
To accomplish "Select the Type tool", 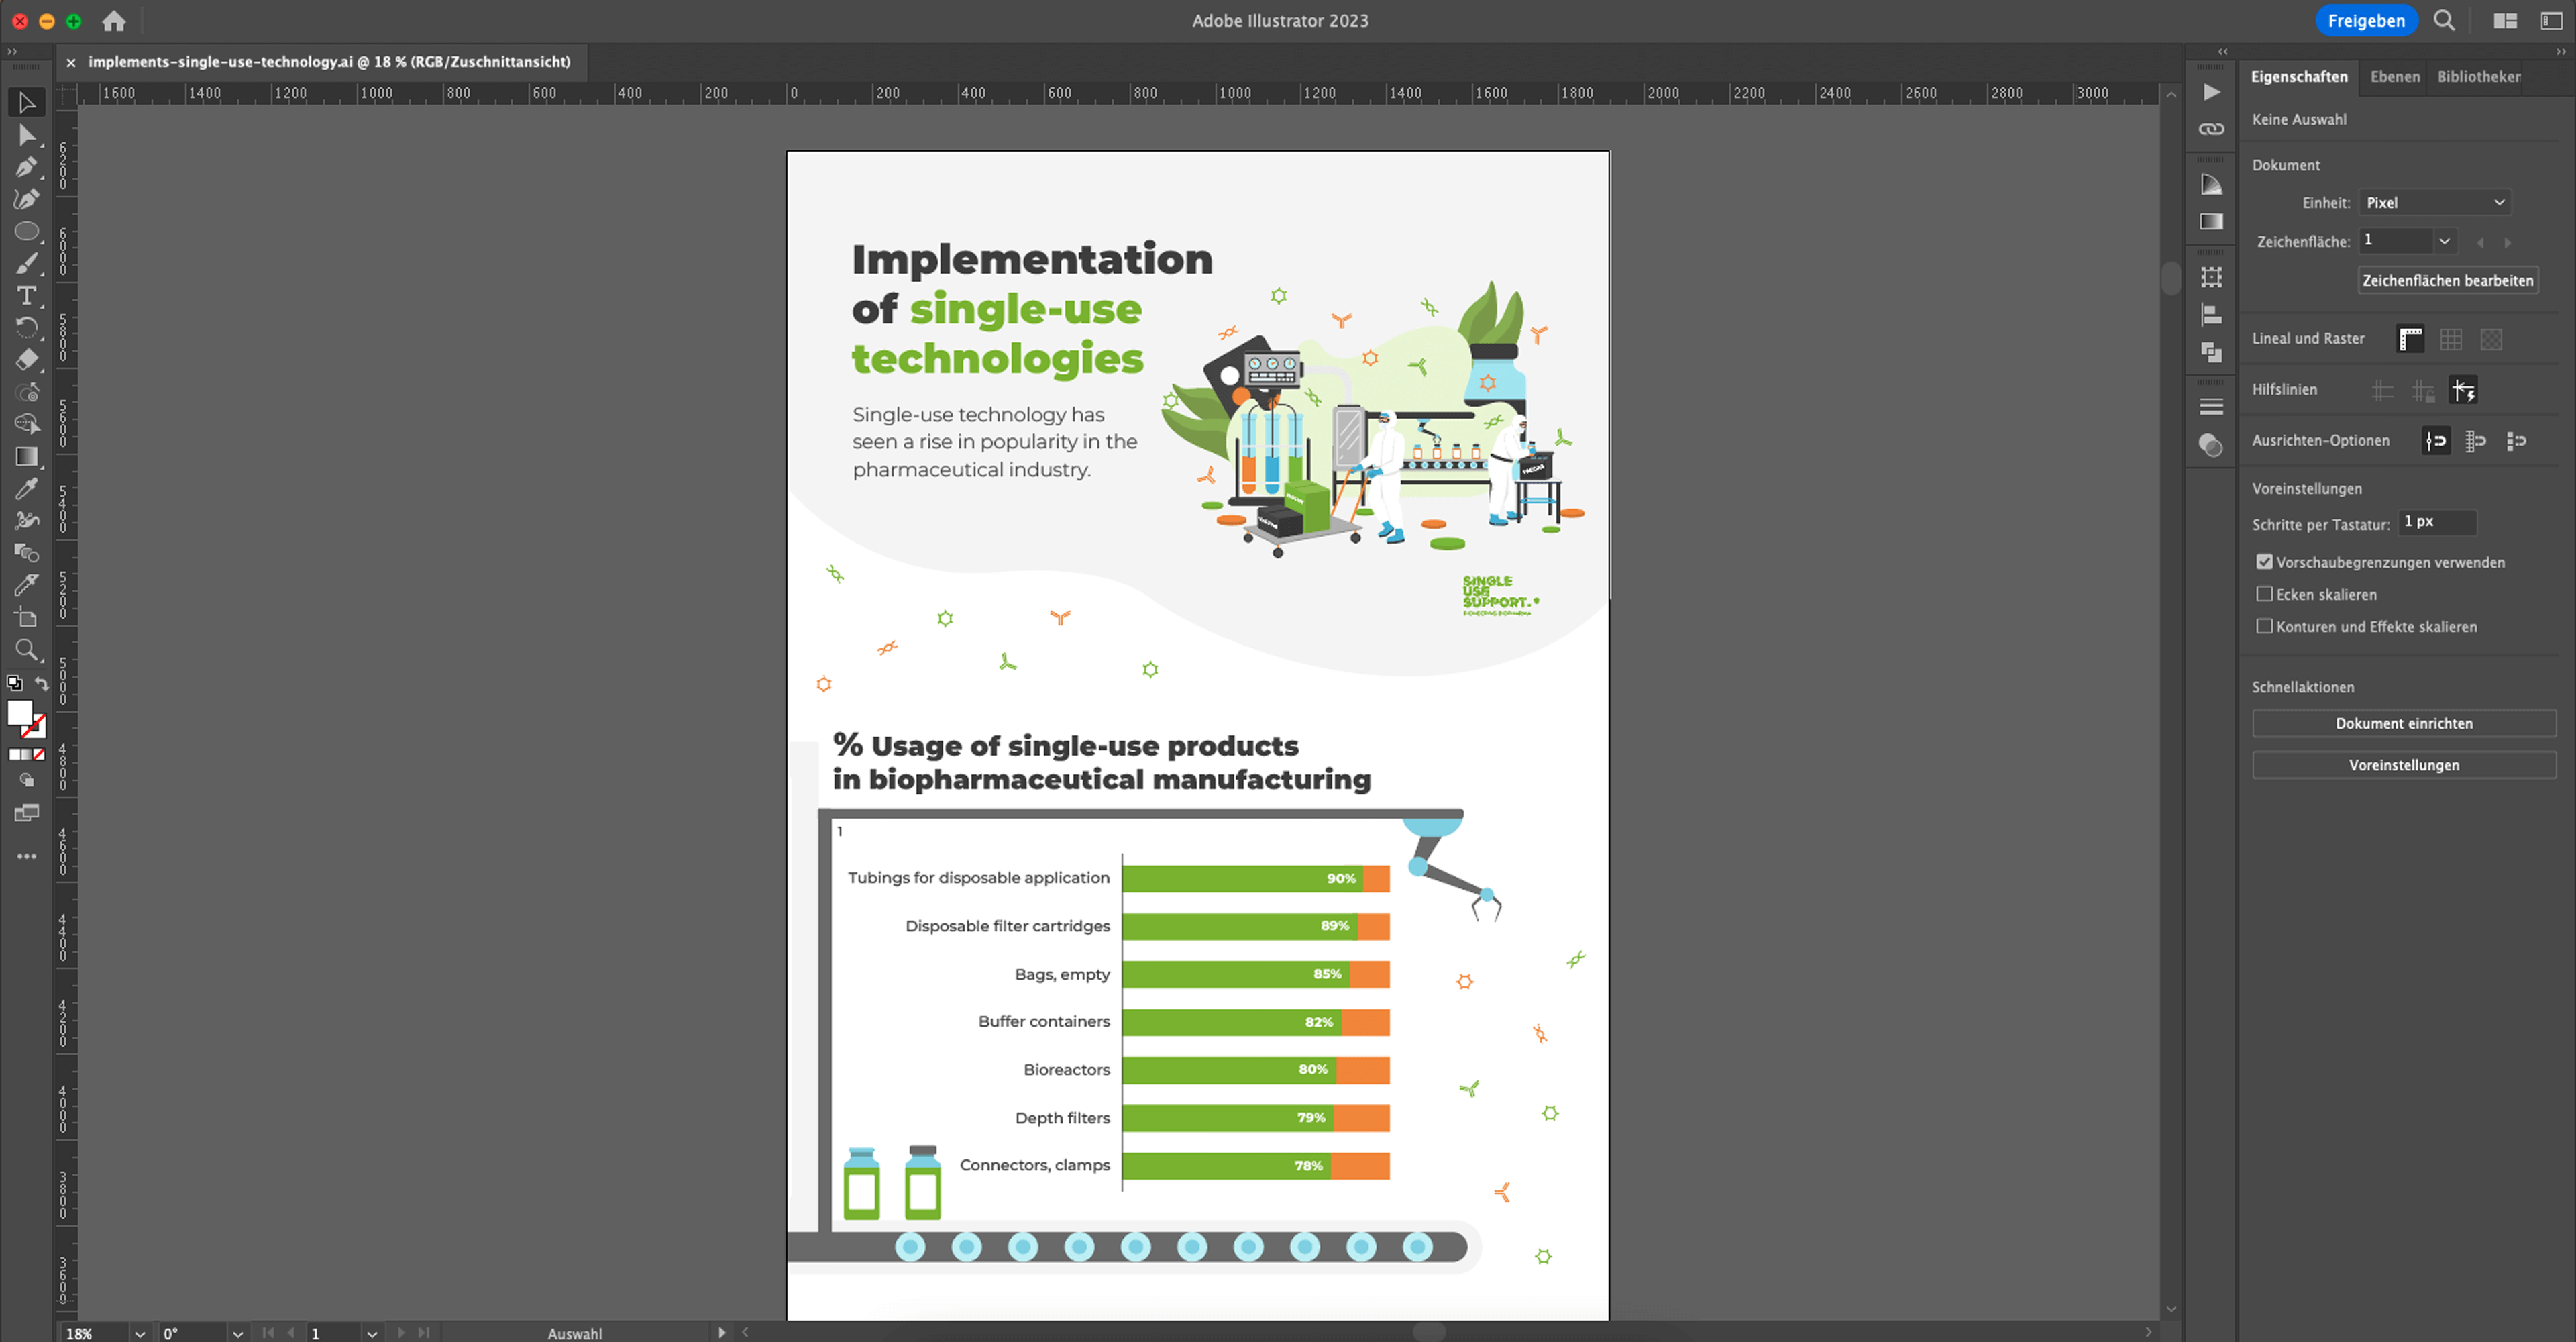I will tap(27, 296).
